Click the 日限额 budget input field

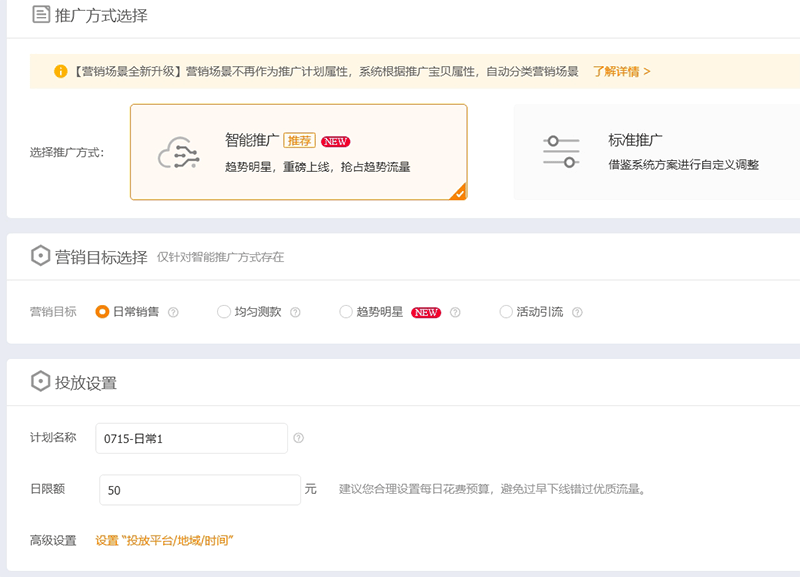[199, 490]
